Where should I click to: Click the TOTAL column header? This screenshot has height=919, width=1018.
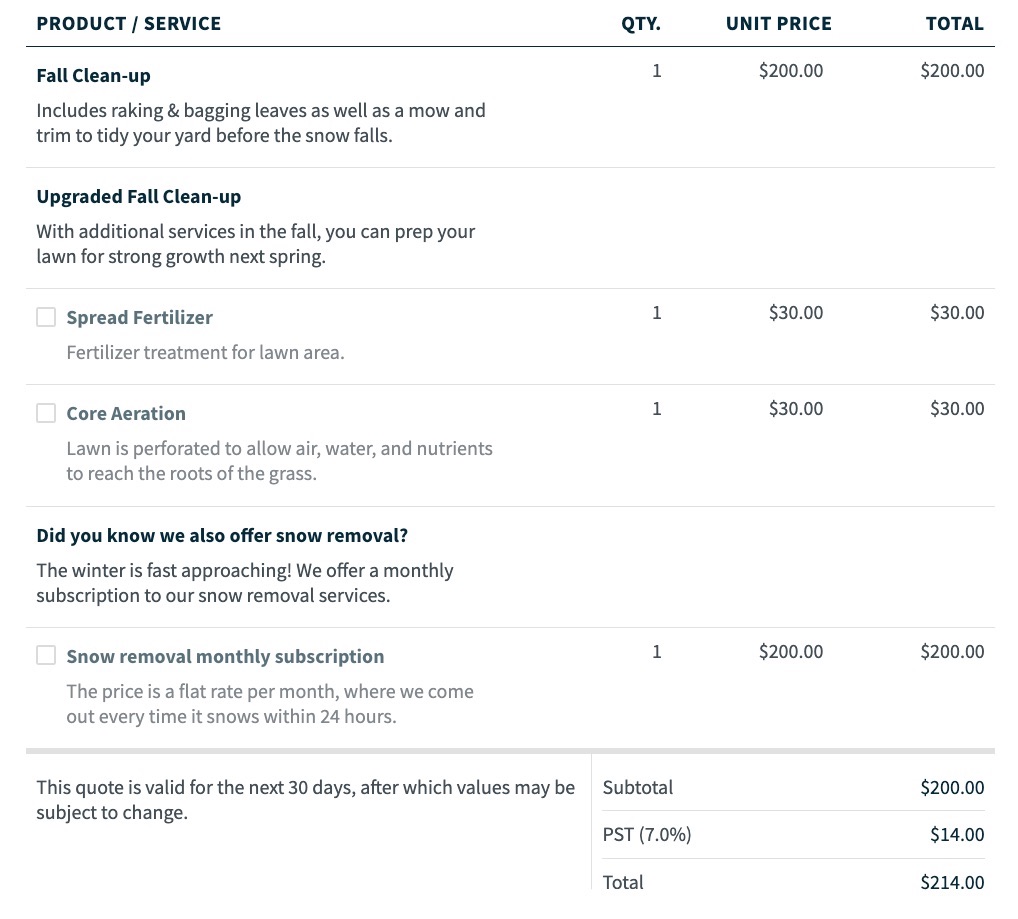pyautogui.click(x=954, y=23)
